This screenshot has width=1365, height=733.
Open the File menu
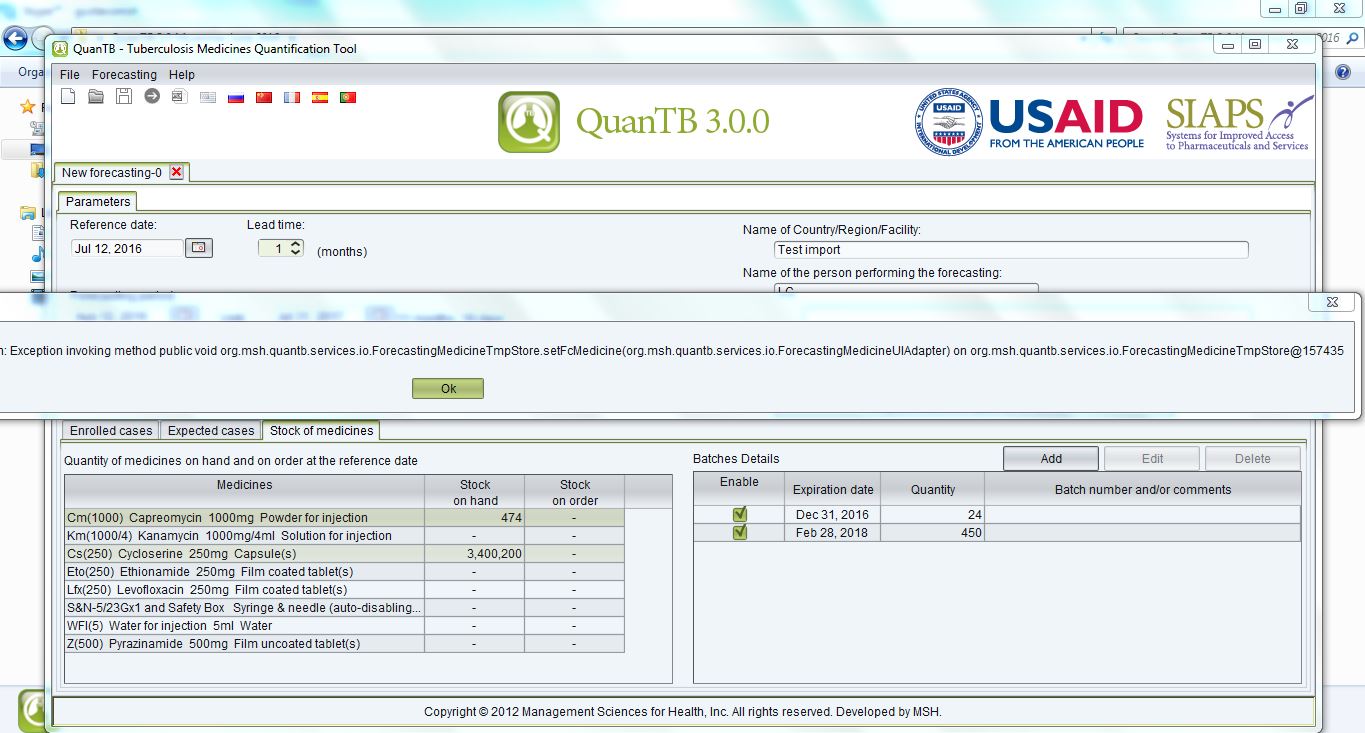[69, 75]
